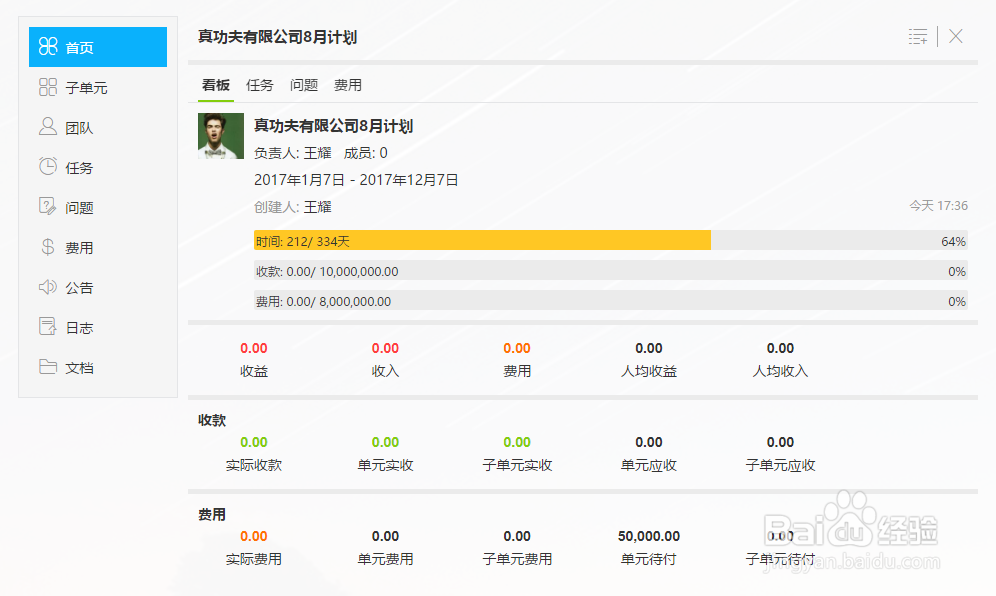Click the project avatar photo
Image resolution: width=996 pixels, height=596 pixels.
coord(221,136)
